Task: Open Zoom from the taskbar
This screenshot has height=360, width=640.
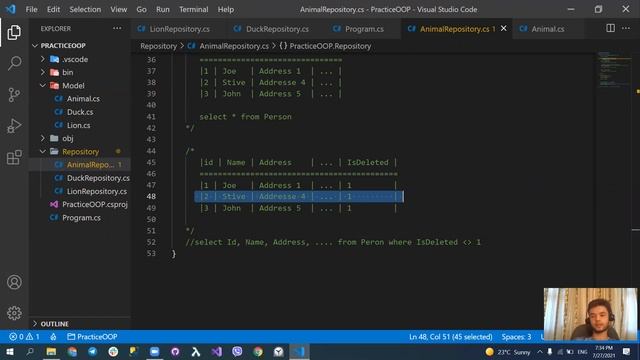Action: (x=154, y=351)
